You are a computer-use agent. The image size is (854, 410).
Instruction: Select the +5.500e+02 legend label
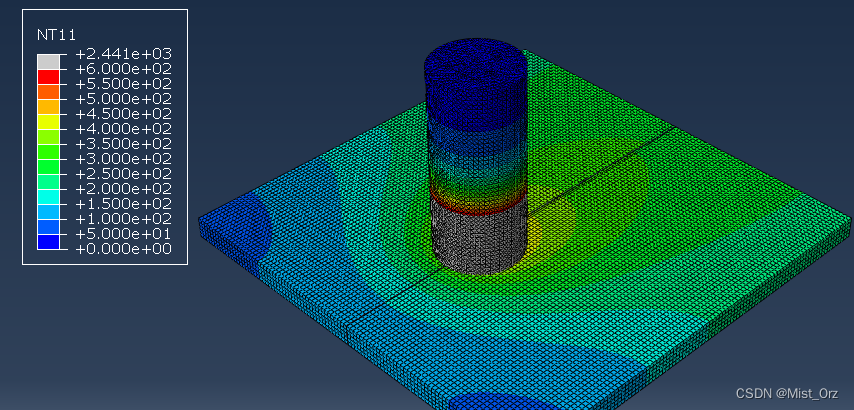(x=123, y=84)
